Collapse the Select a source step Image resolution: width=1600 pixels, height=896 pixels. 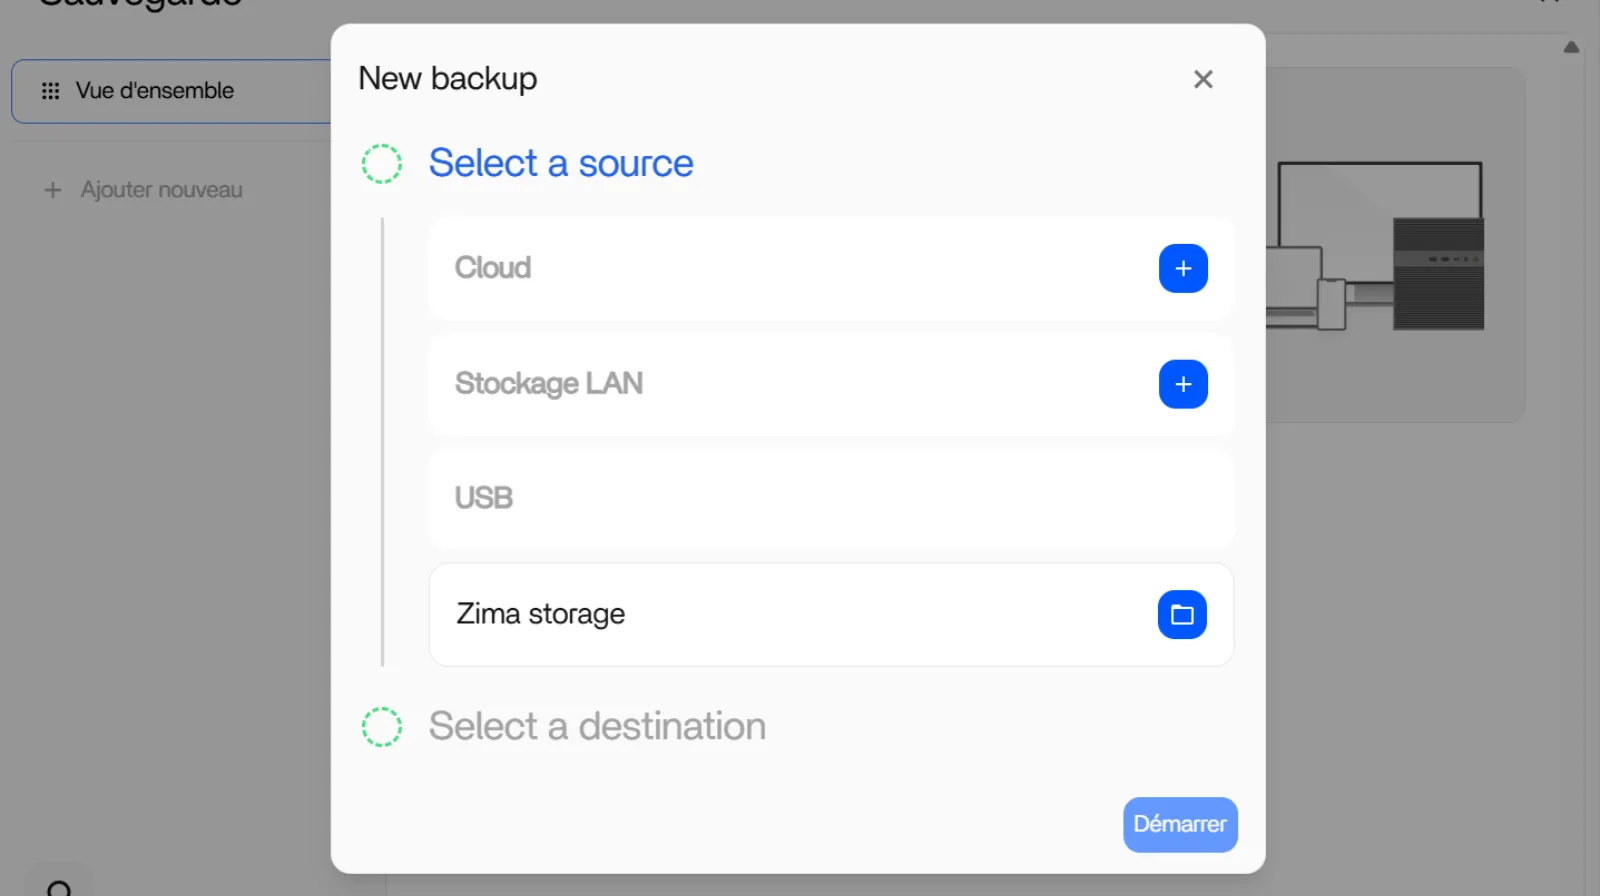click(560, 164)
